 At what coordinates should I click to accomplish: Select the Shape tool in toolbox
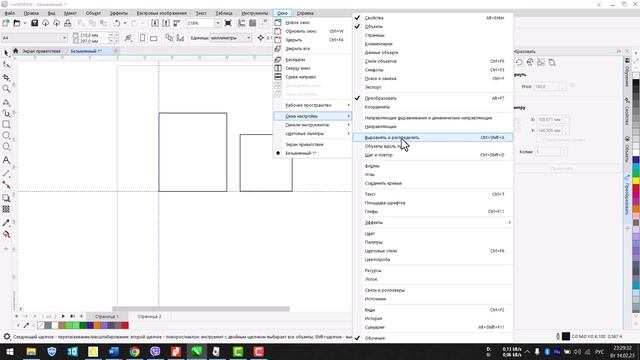click(6, 64)
